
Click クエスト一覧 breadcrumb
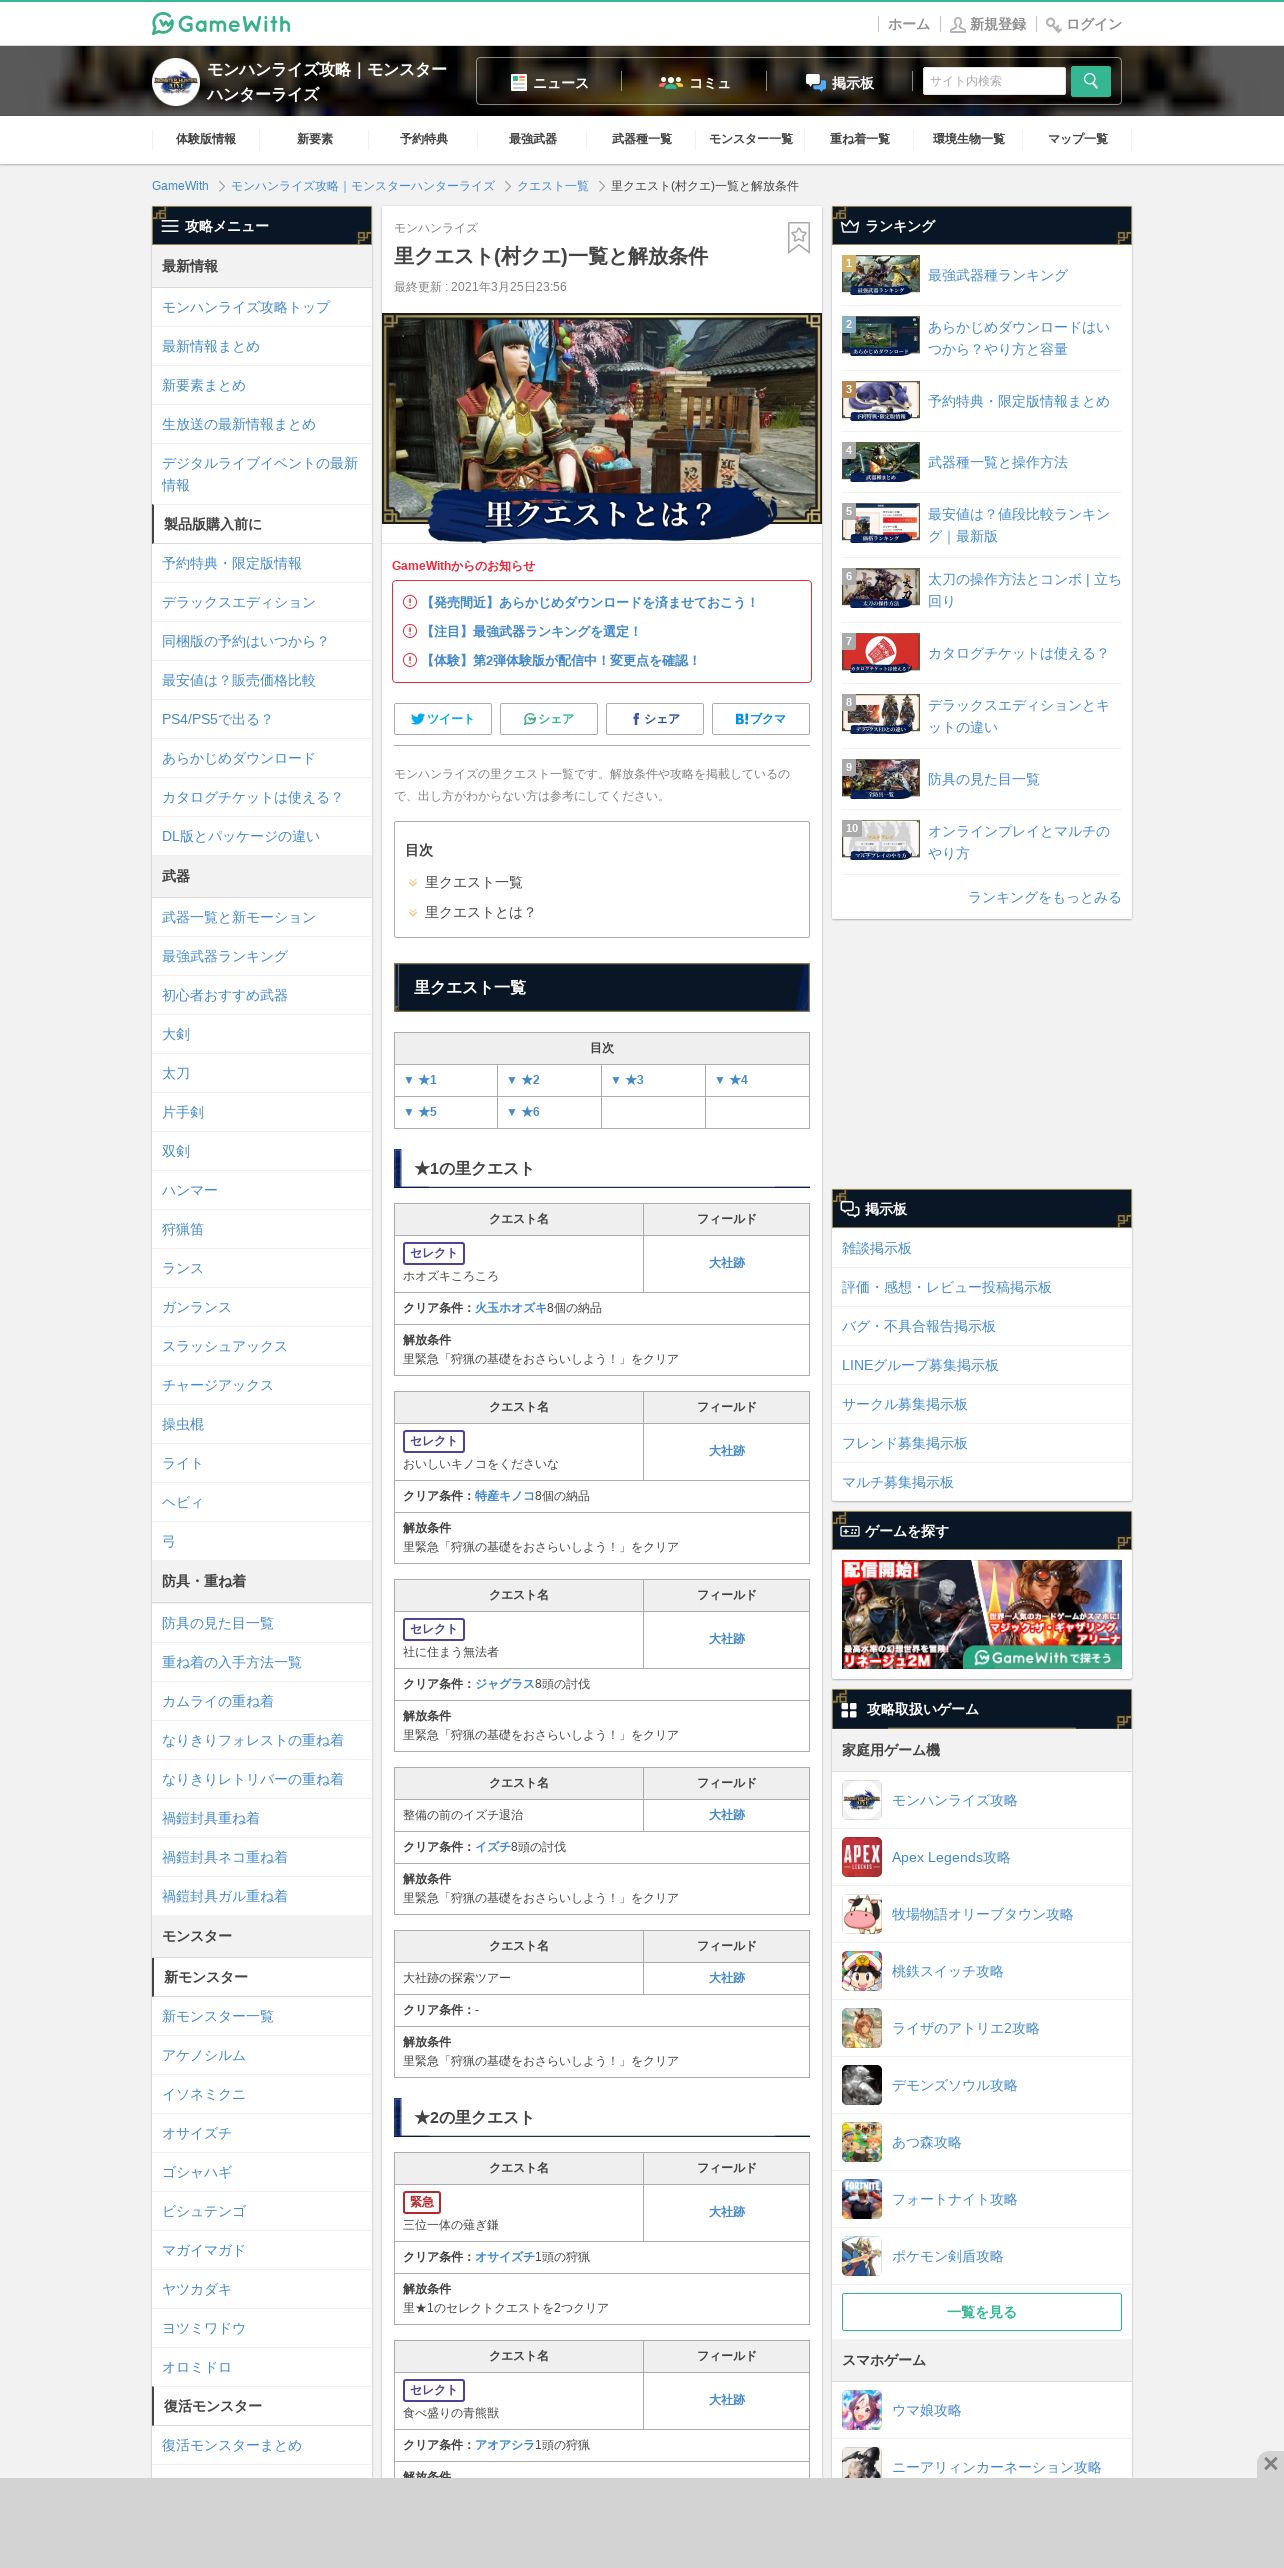(553, 186)
